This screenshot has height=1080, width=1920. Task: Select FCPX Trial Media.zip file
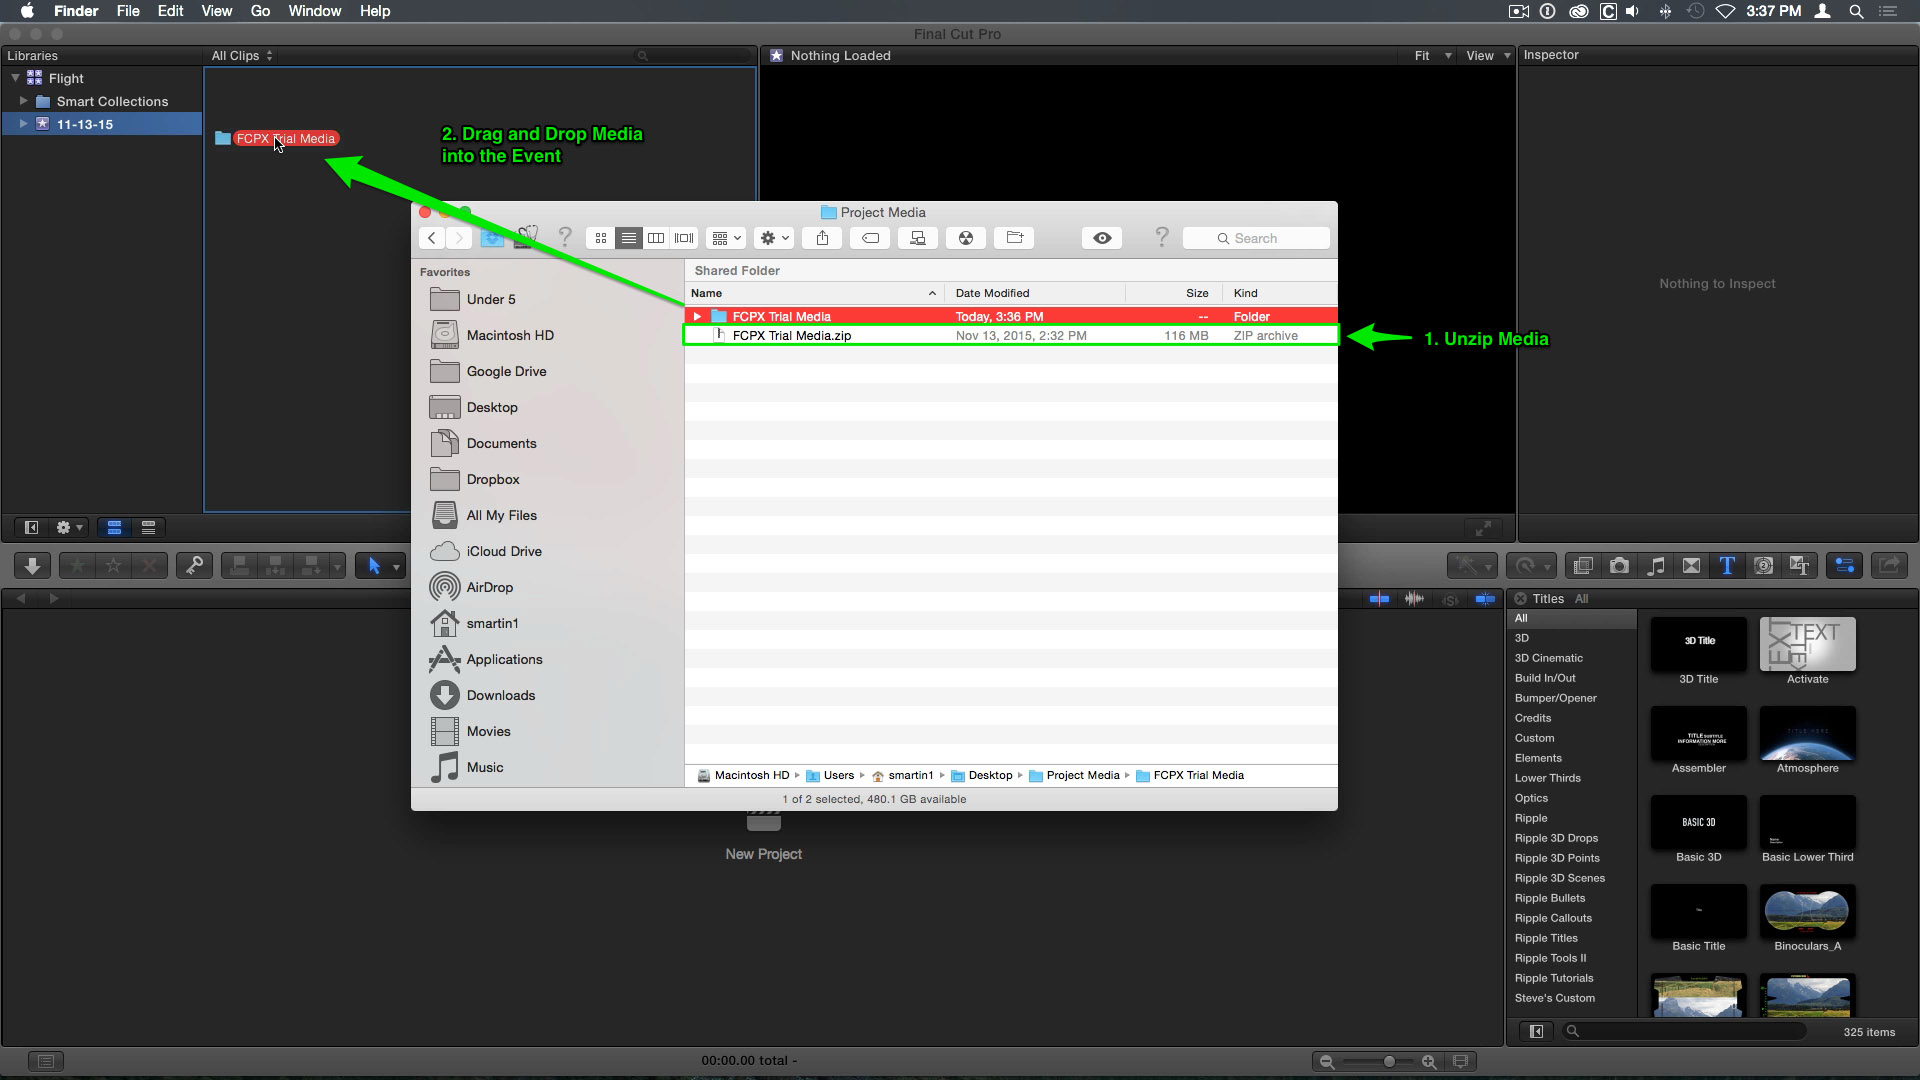[x=1010, y=336]
